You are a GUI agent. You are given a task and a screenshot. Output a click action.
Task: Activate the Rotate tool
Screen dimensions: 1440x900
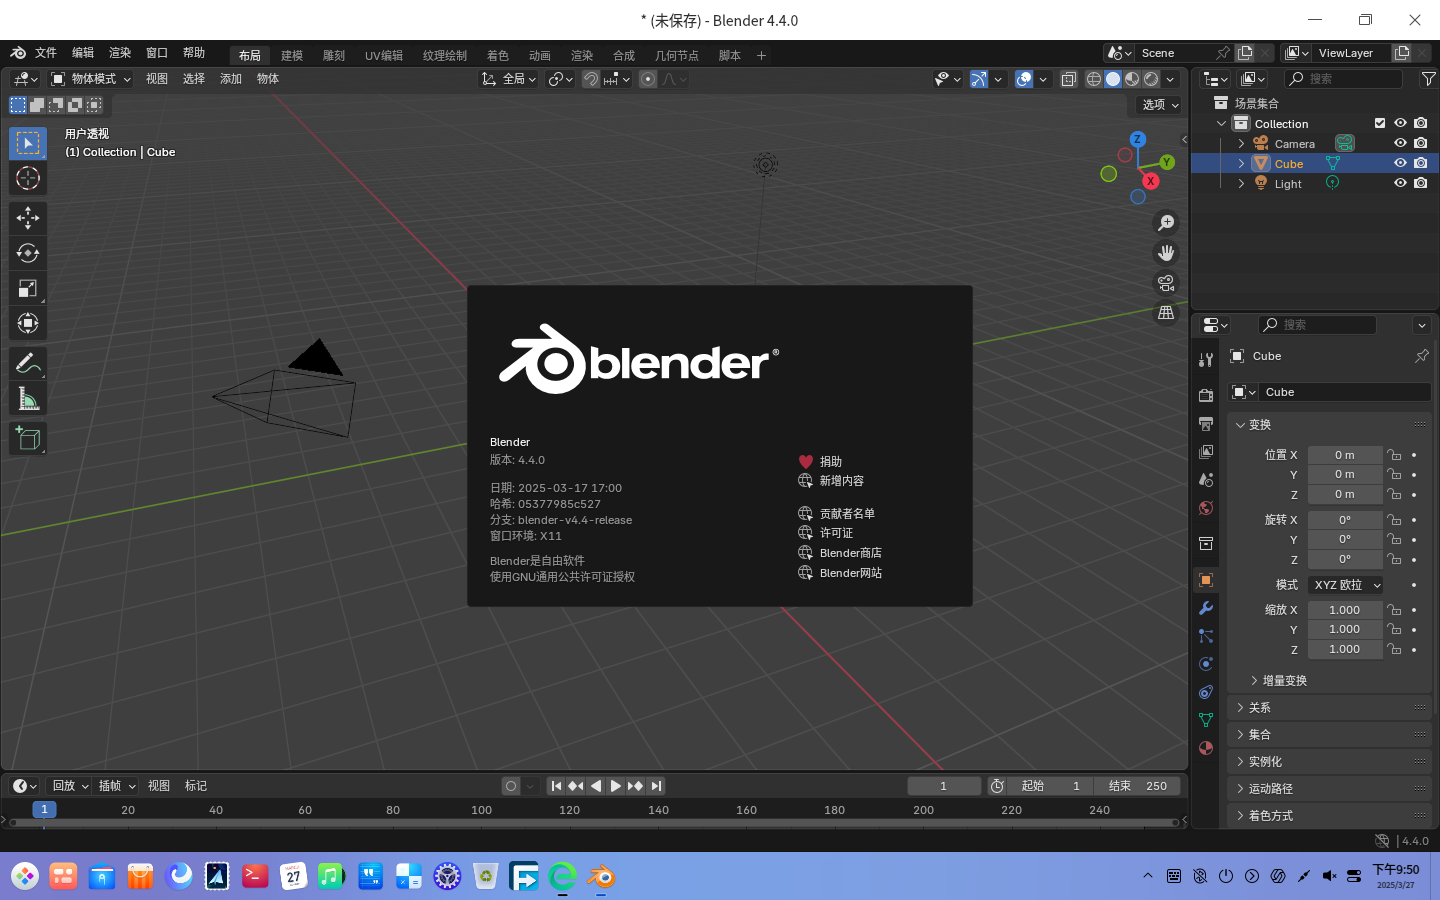point(28,253)
